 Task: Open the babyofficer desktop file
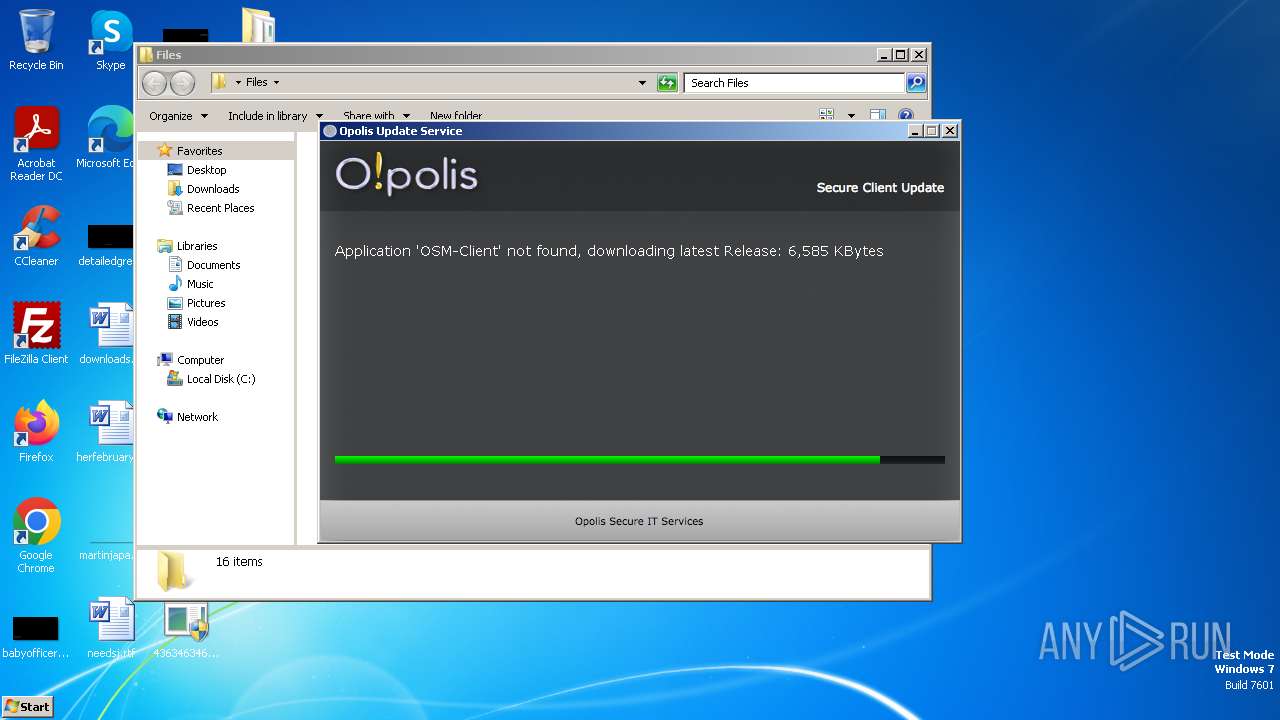click(x=36, y=635)
